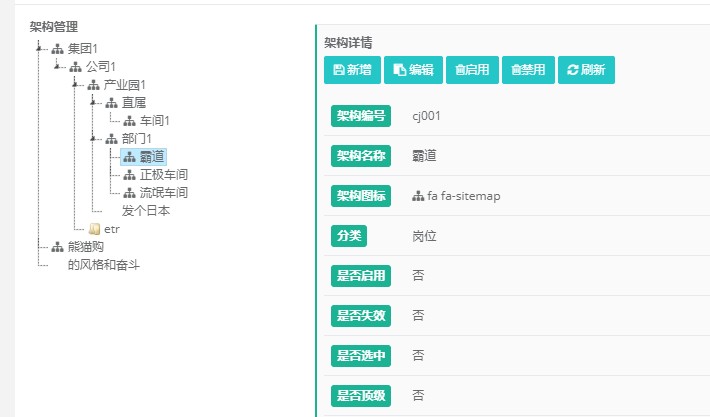
Task: Click the 是否选中 label
Action: tap(361, 355)
